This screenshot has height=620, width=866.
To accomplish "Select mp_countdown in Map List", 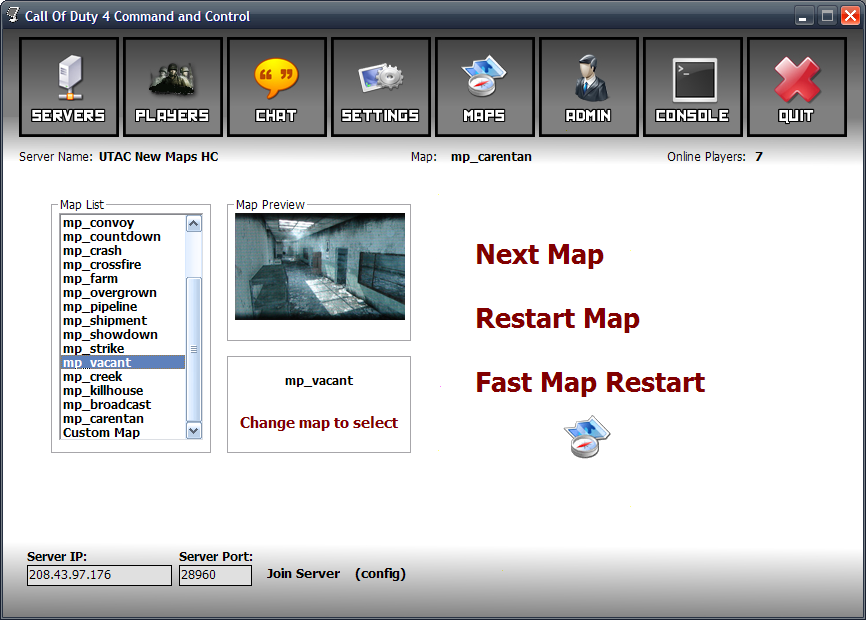I will click(123, 236).
